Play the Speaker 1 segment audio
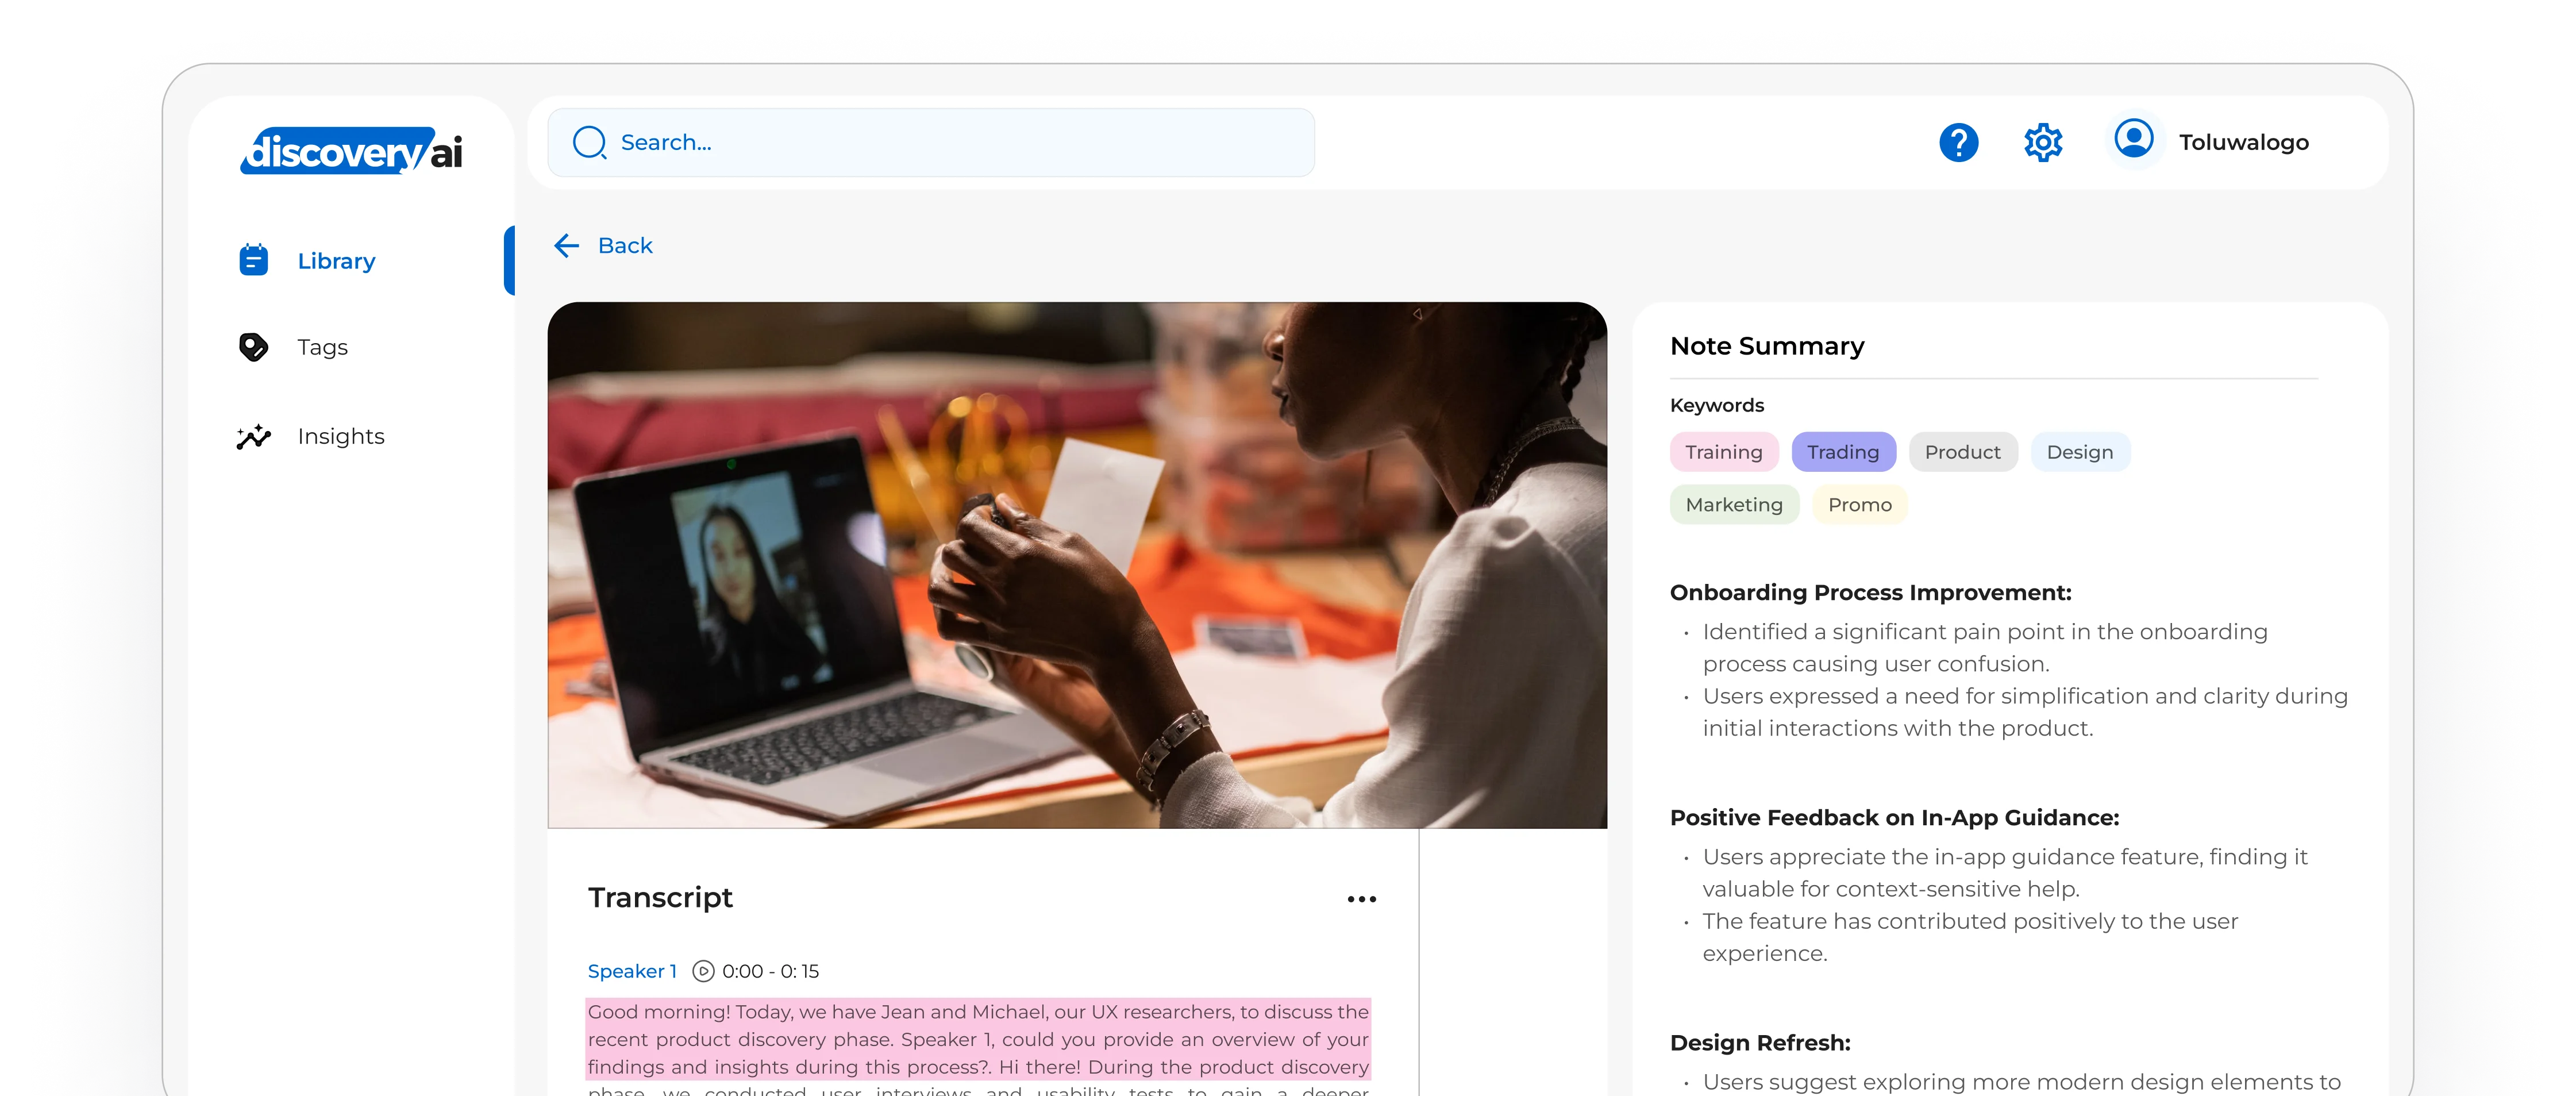Image resolution: width=2576 pixels, height=1096 pixels. pyautogui.click(x=704, y=971)
